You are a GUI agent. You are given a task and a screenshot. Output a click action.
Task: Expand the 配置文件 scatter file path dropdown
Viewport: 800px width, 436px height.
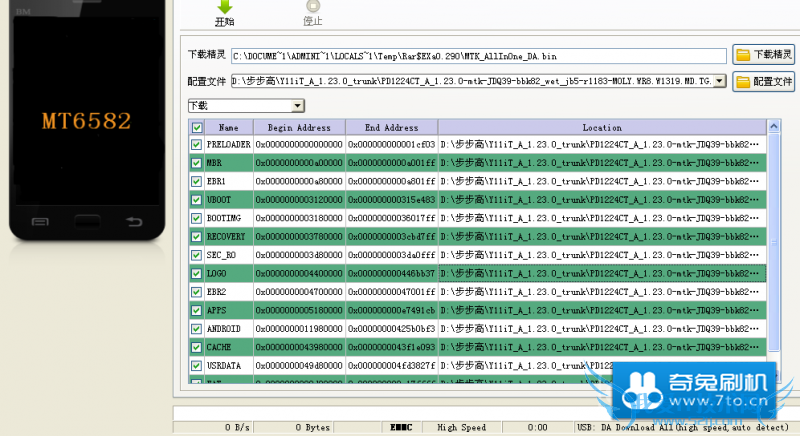click(x=720, y=81)
